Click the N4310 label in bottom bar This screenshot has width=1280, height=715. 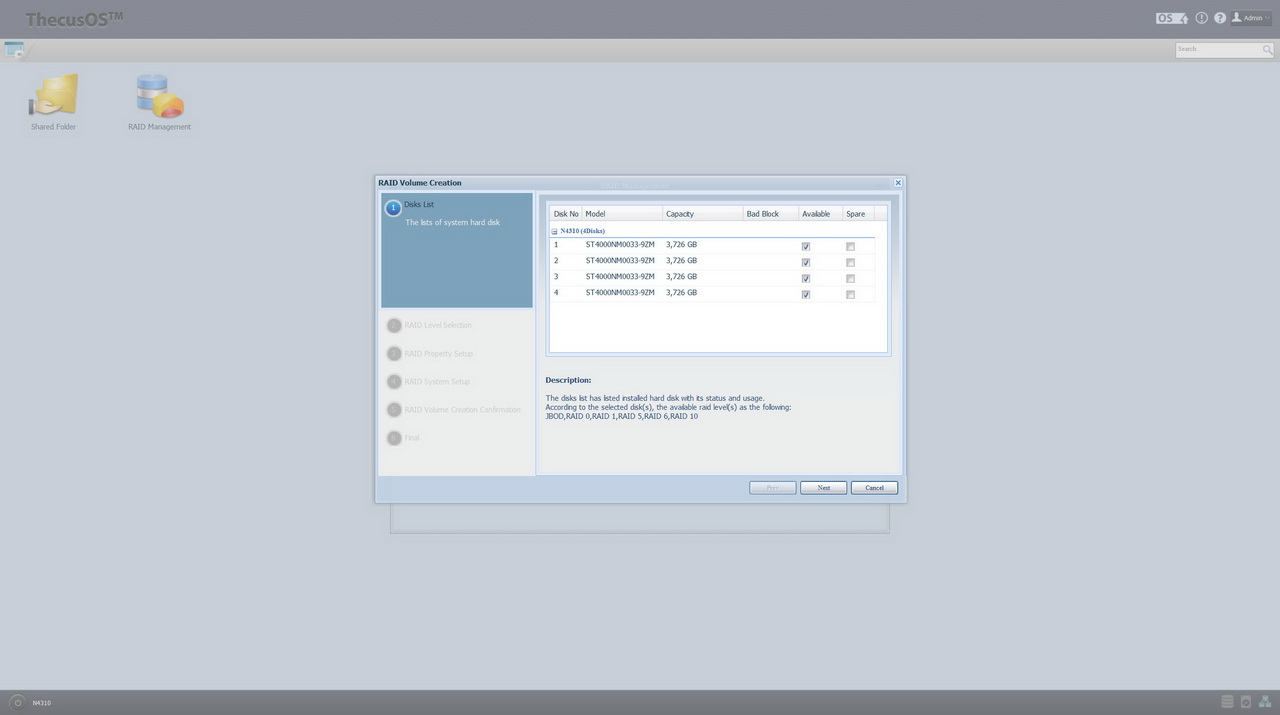point(41,703)
